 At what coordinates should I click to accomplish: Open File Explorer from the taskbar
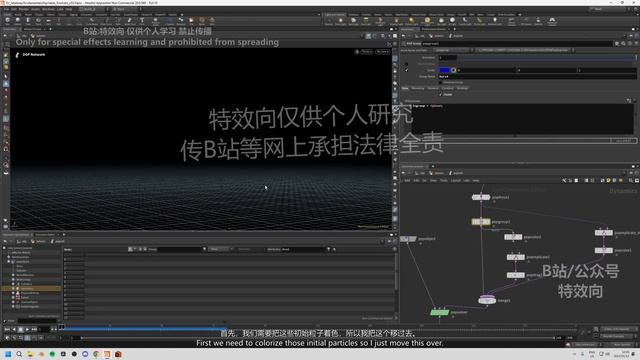(x=30, y=354)
